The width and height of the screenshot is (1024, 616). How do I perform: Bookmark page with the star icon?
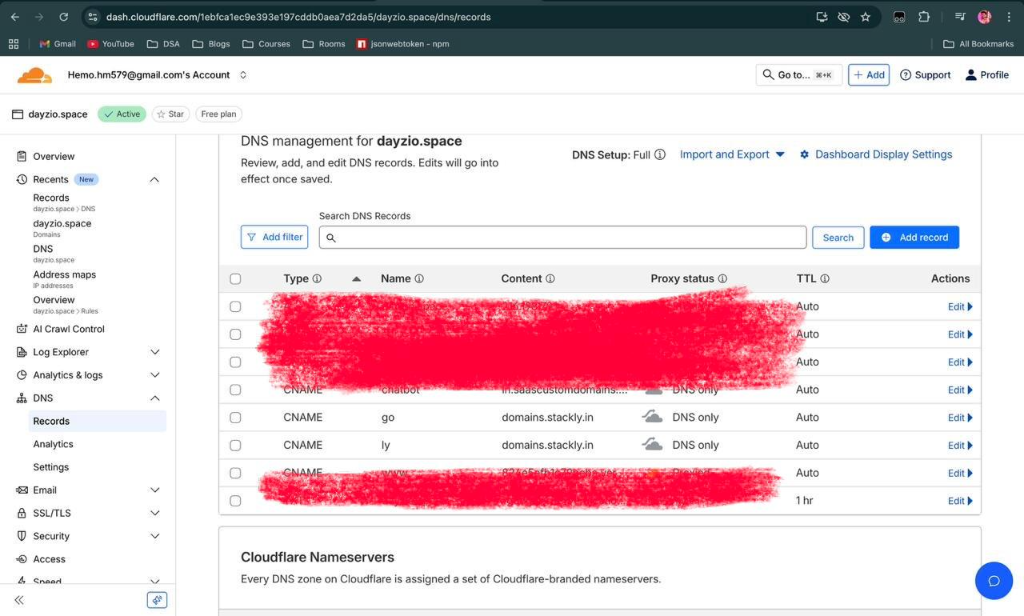(865, 17)
